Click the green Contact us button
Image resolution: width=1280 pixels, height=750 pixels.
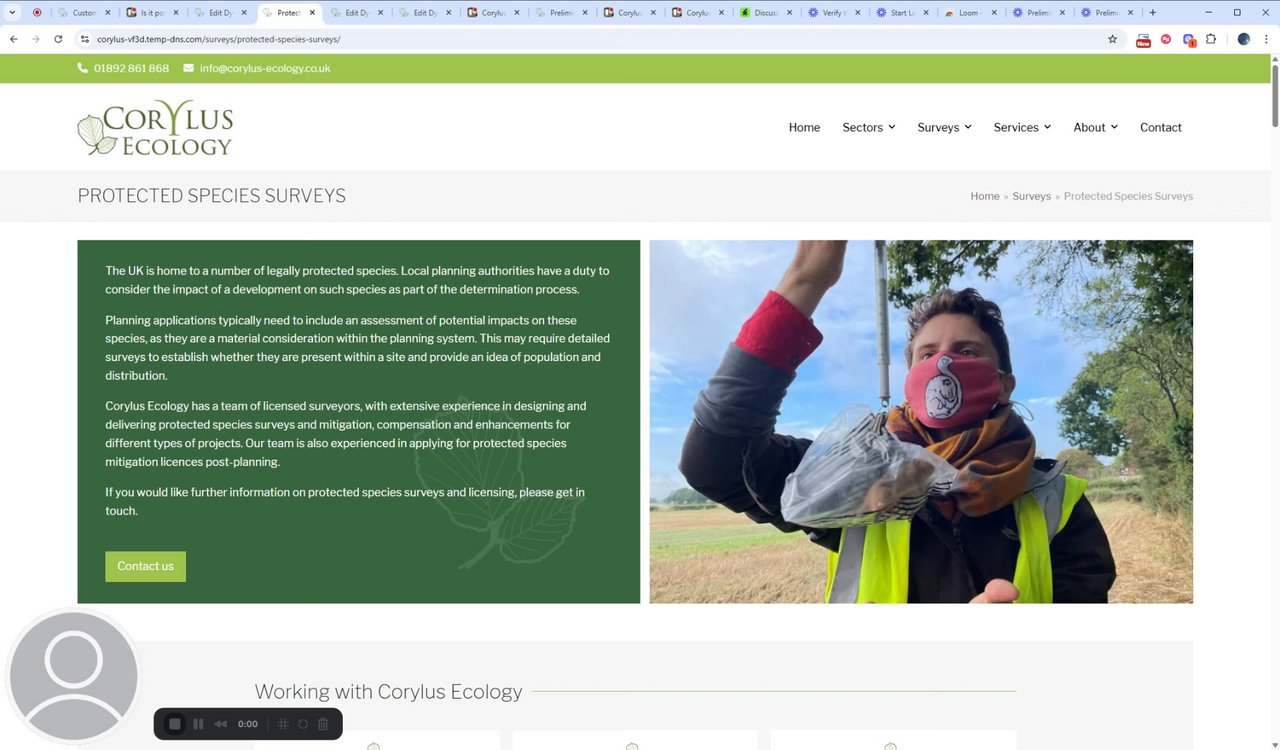(x=145, y=566)
